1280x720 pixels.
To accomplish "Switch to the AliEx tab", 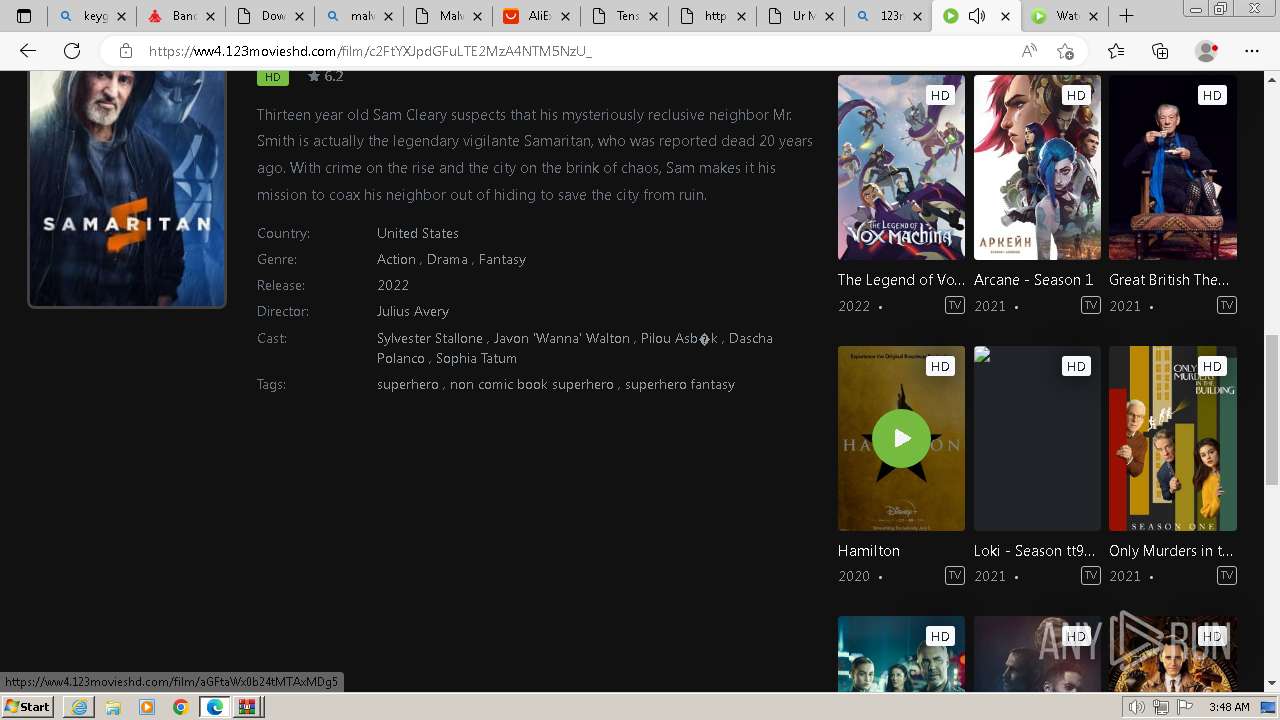I will point(538,16).
